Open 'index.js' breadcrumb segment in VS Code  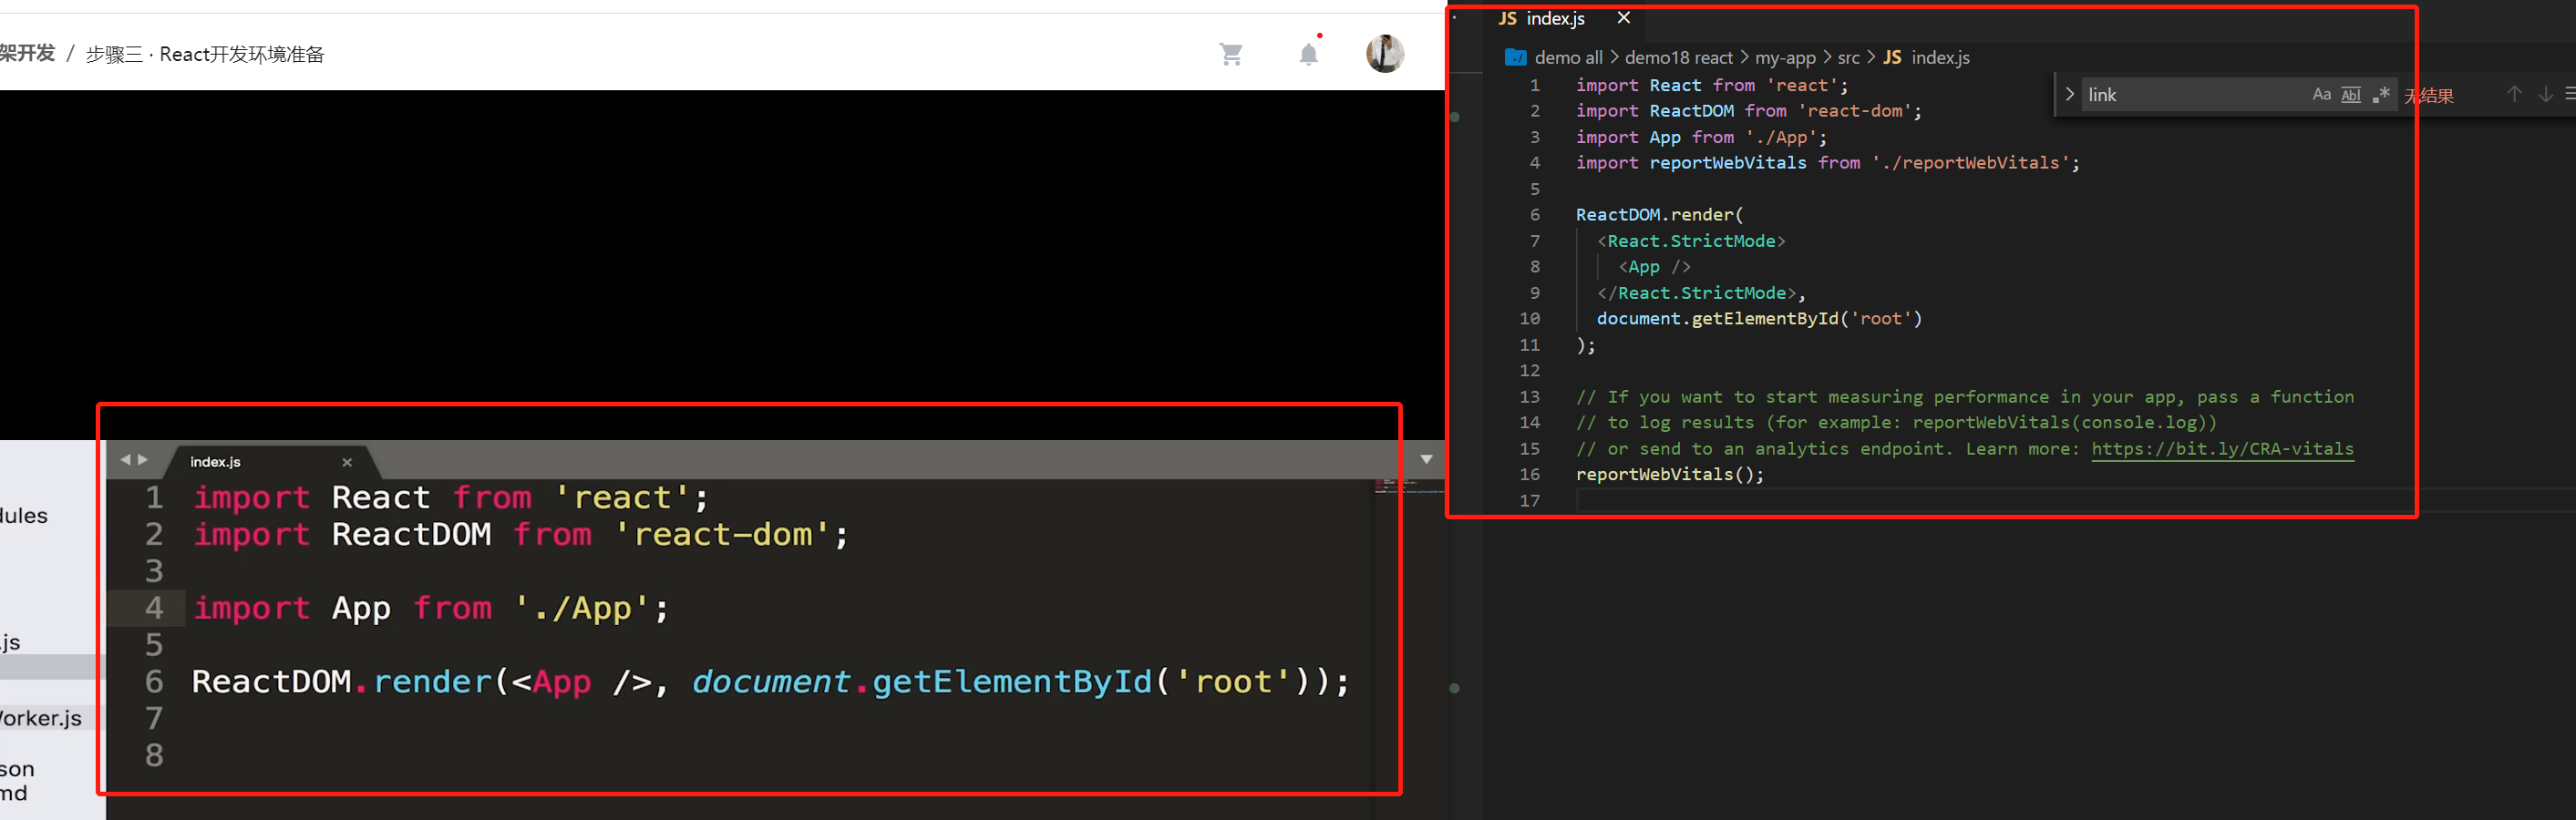pos(1927,58)
